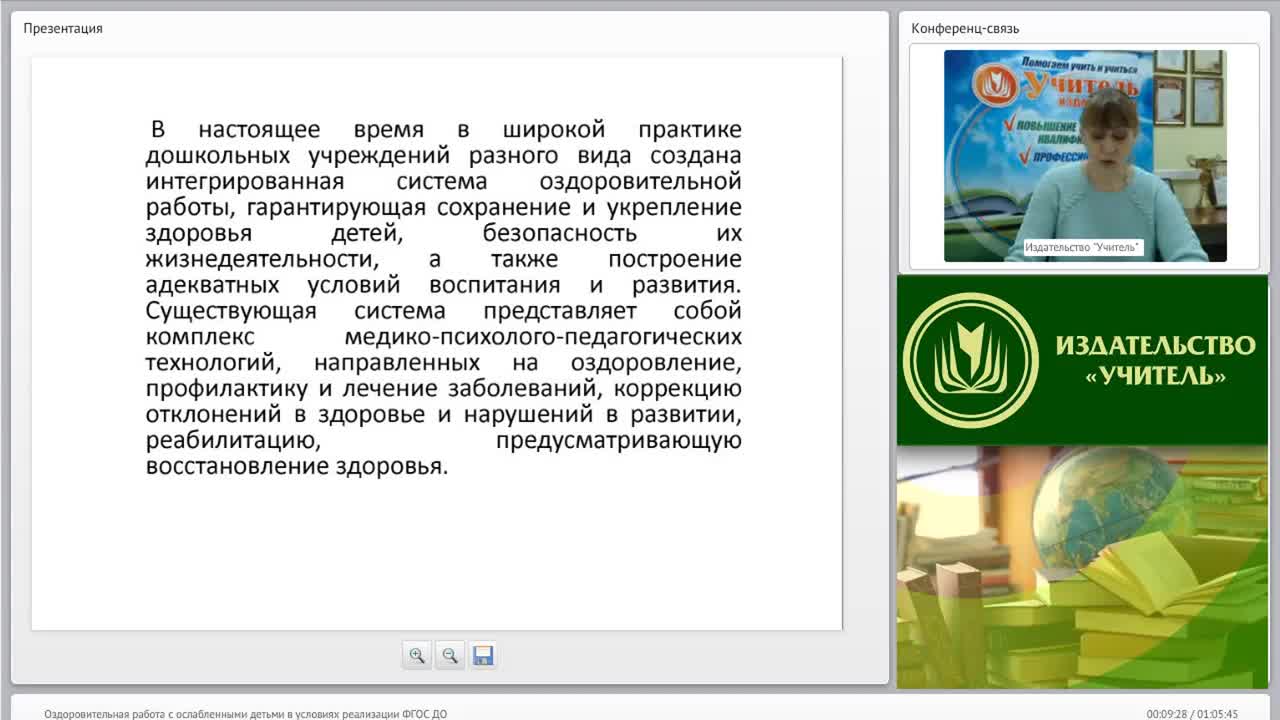Viewport: 1280px width, 720px height.
Task: Click the blank area below slide text
Action: point(437,555)
